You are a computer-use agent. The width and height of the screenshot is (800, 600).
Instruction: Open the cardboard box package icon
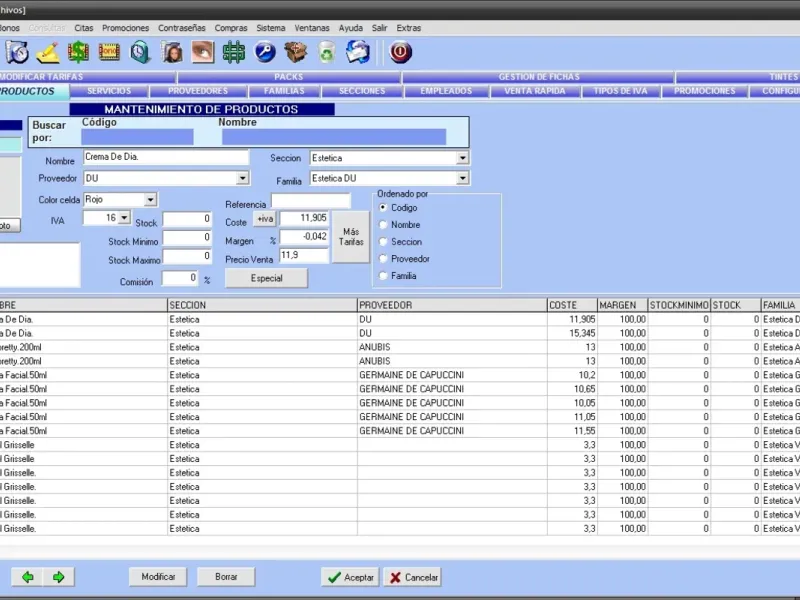pyautogui.click(x=296, y=52)
